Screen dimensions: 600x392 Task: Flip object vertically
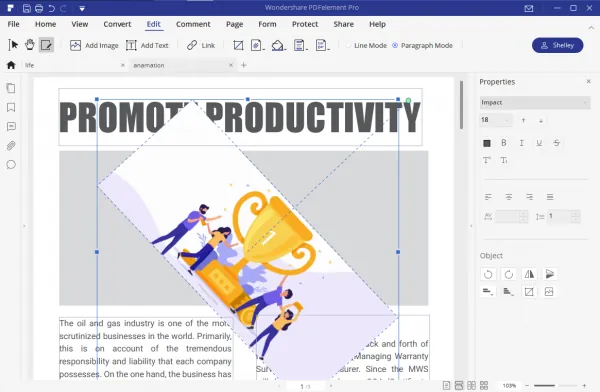[550, 274]
